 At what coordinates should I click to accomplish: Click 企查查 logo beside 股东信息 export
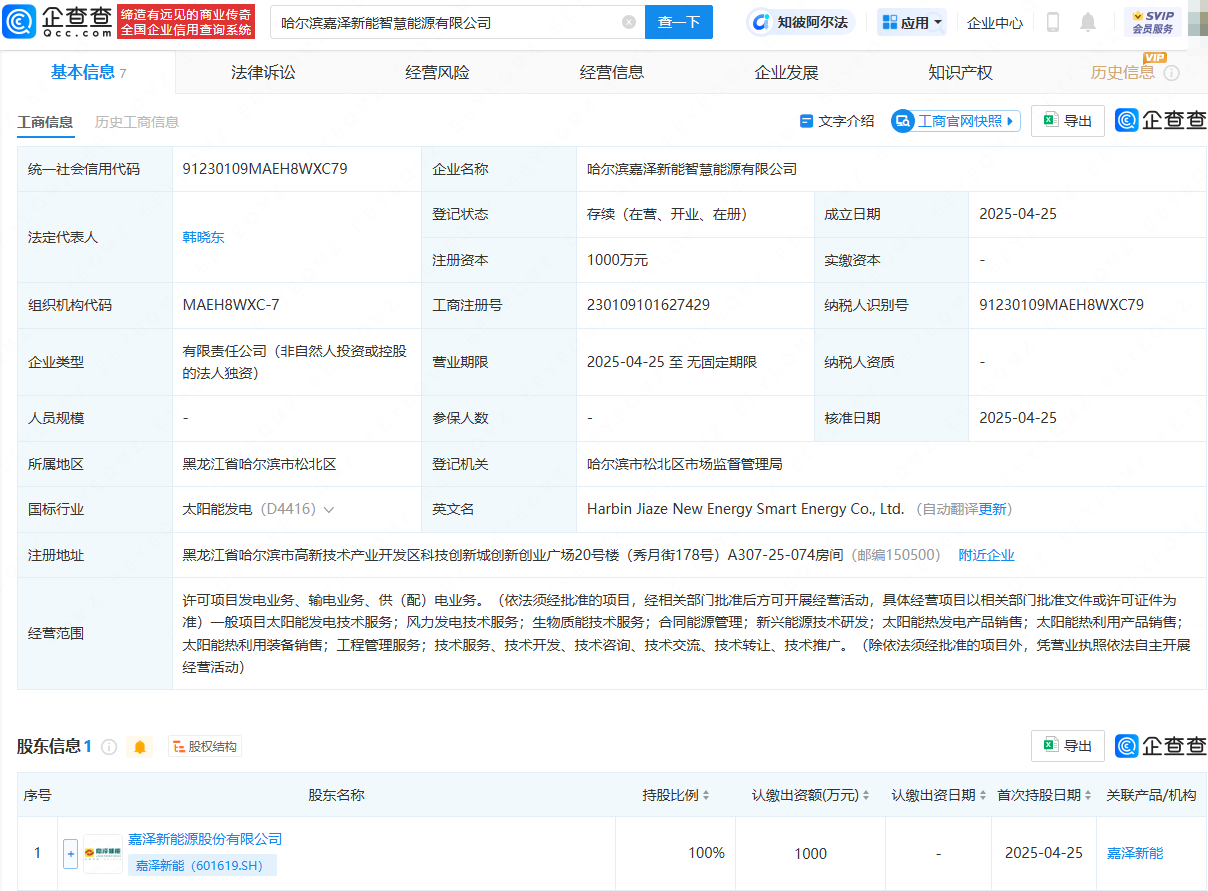[1161, 746]
